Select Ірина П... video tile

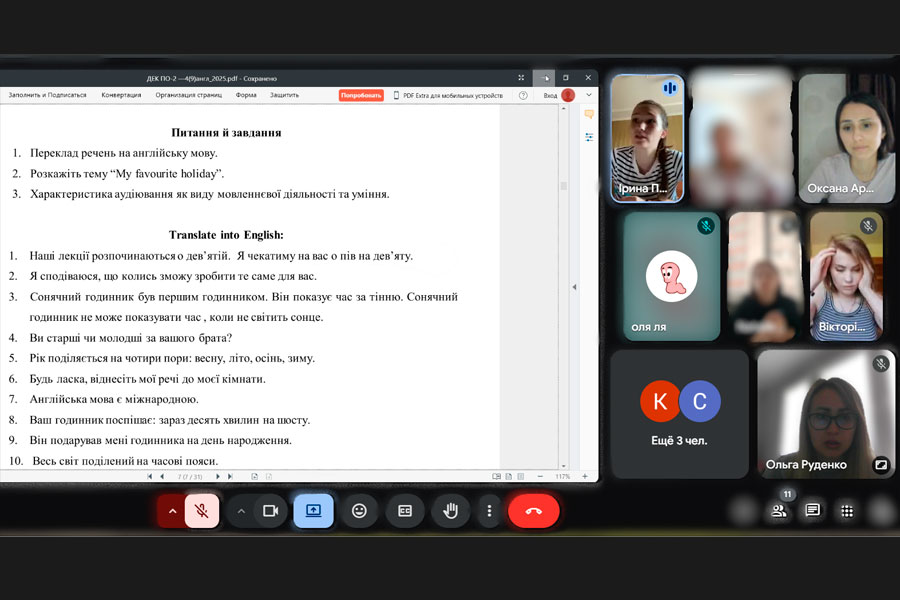(647, 138)
